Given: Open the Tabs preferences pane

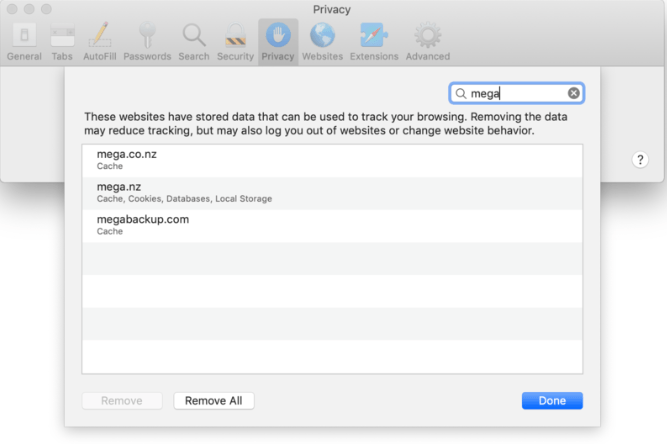Looking at the screenshot, I should (x=62, y=42).
